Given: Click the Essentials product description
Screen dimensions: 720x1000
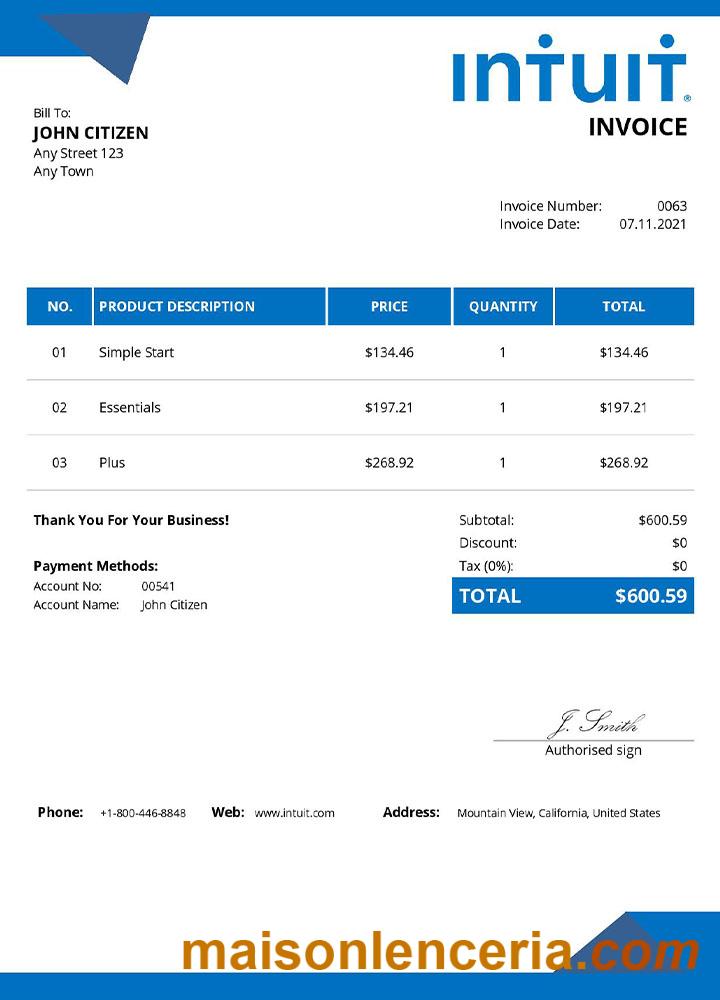Looking at the screenshot, I should tap(130, 407).
